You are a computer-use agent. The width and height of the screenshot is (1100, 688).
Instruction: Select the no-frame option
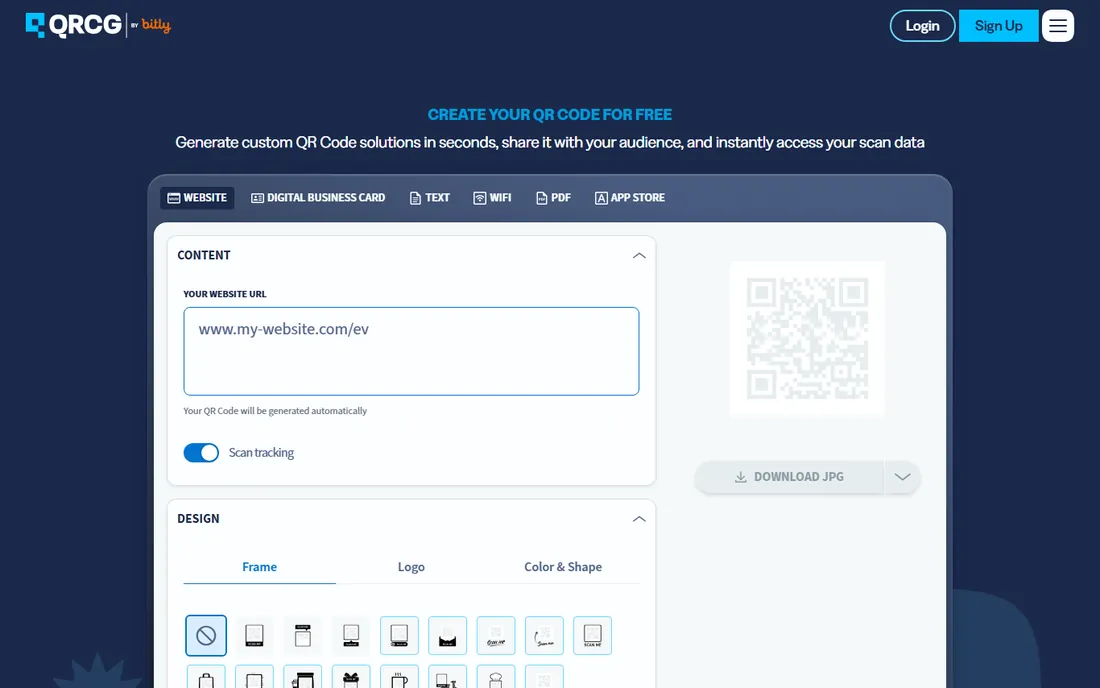point(206,635)
